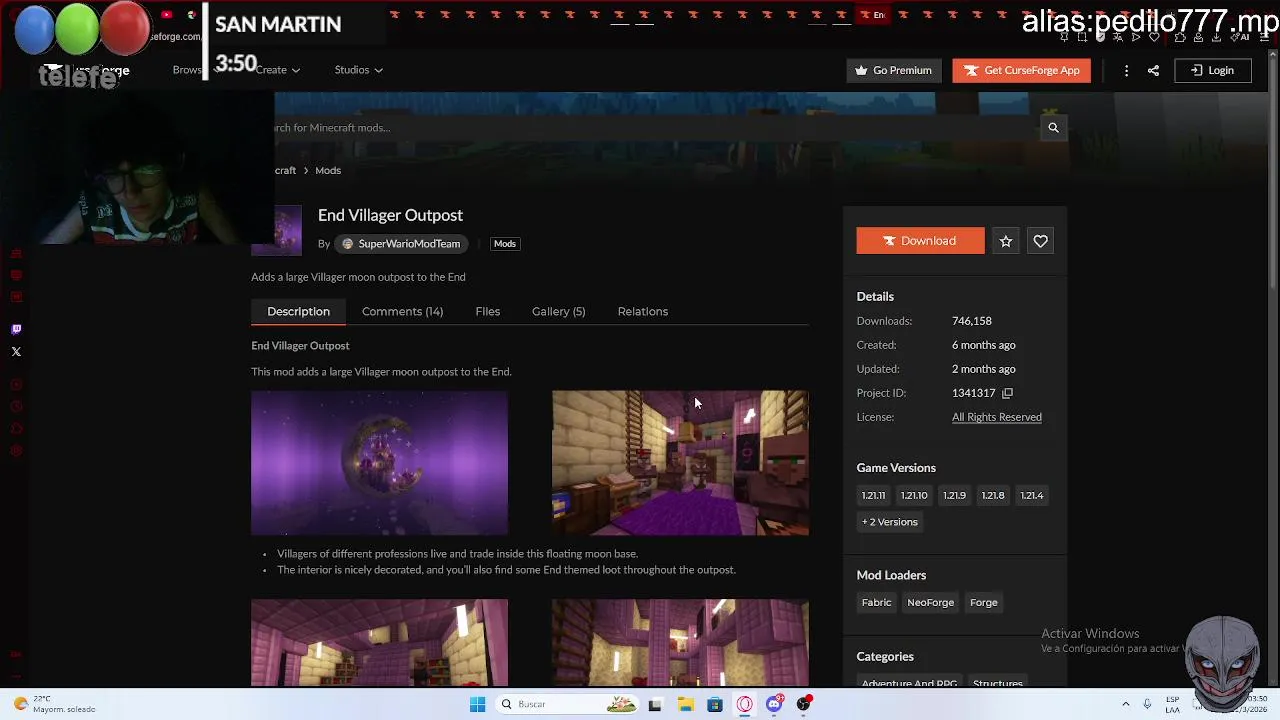
Task: Switch to the Files tab
Action: tap(487, 311)
